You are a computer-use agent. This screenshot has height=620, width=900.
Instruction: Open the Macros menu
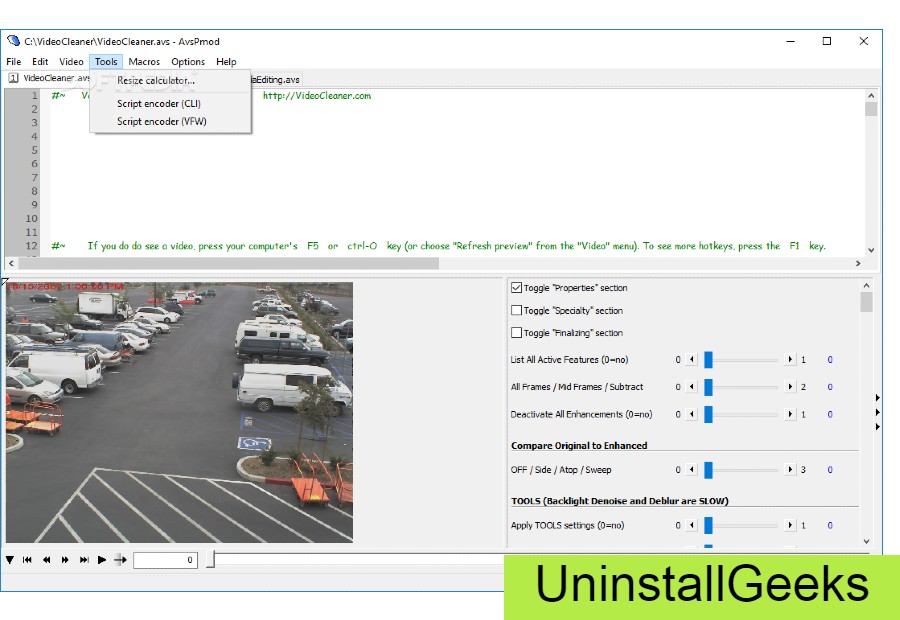click(x=144, y=61)
